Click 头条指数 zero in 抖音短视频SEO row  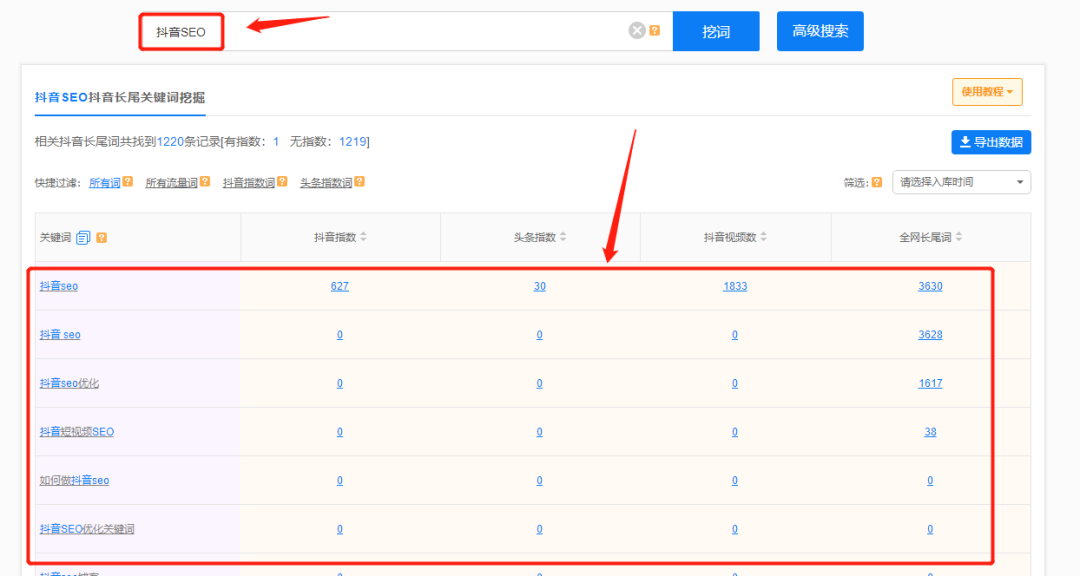click(539, 431)
